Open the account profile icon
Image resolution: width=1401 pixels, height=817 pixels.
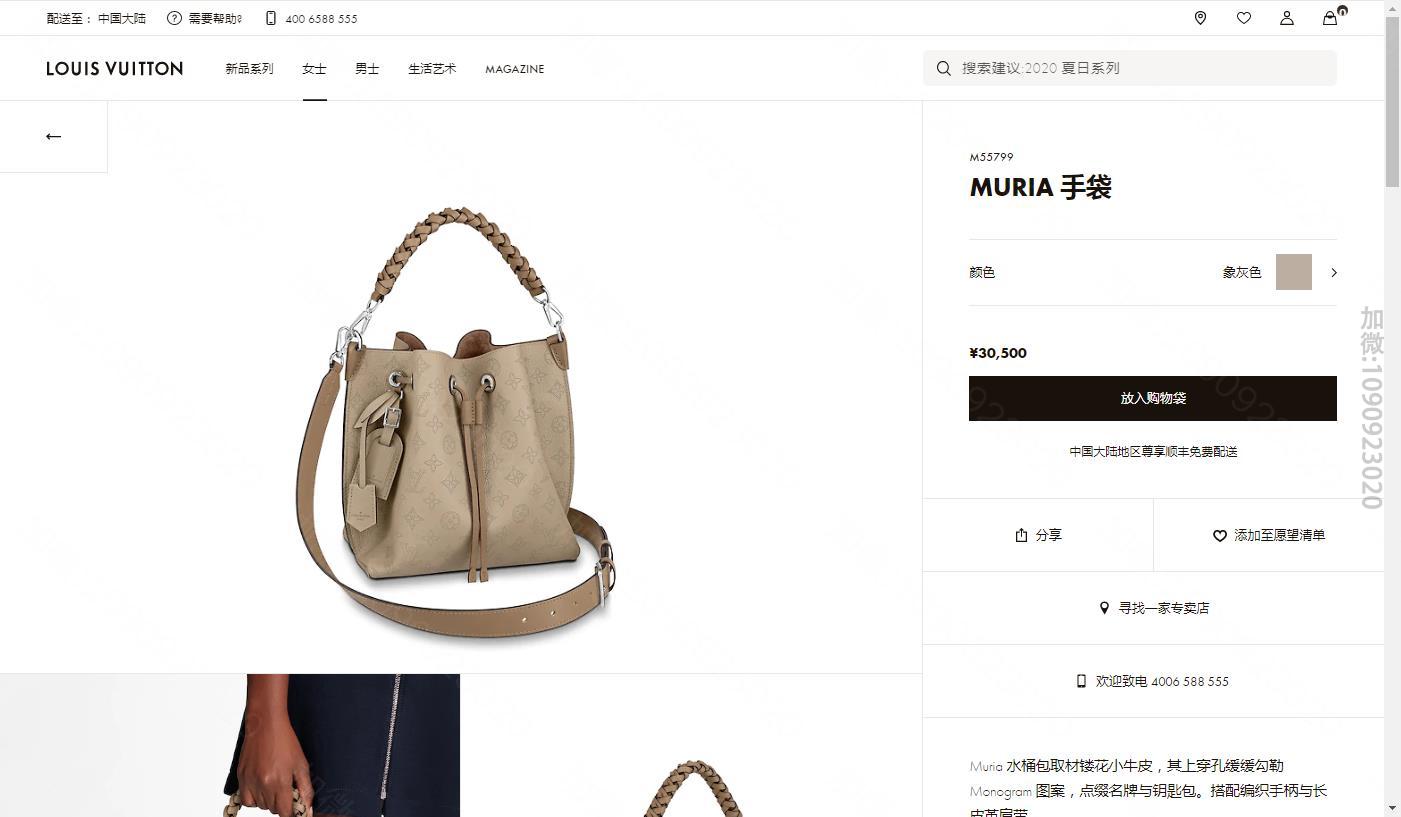tap(1287, 18)
